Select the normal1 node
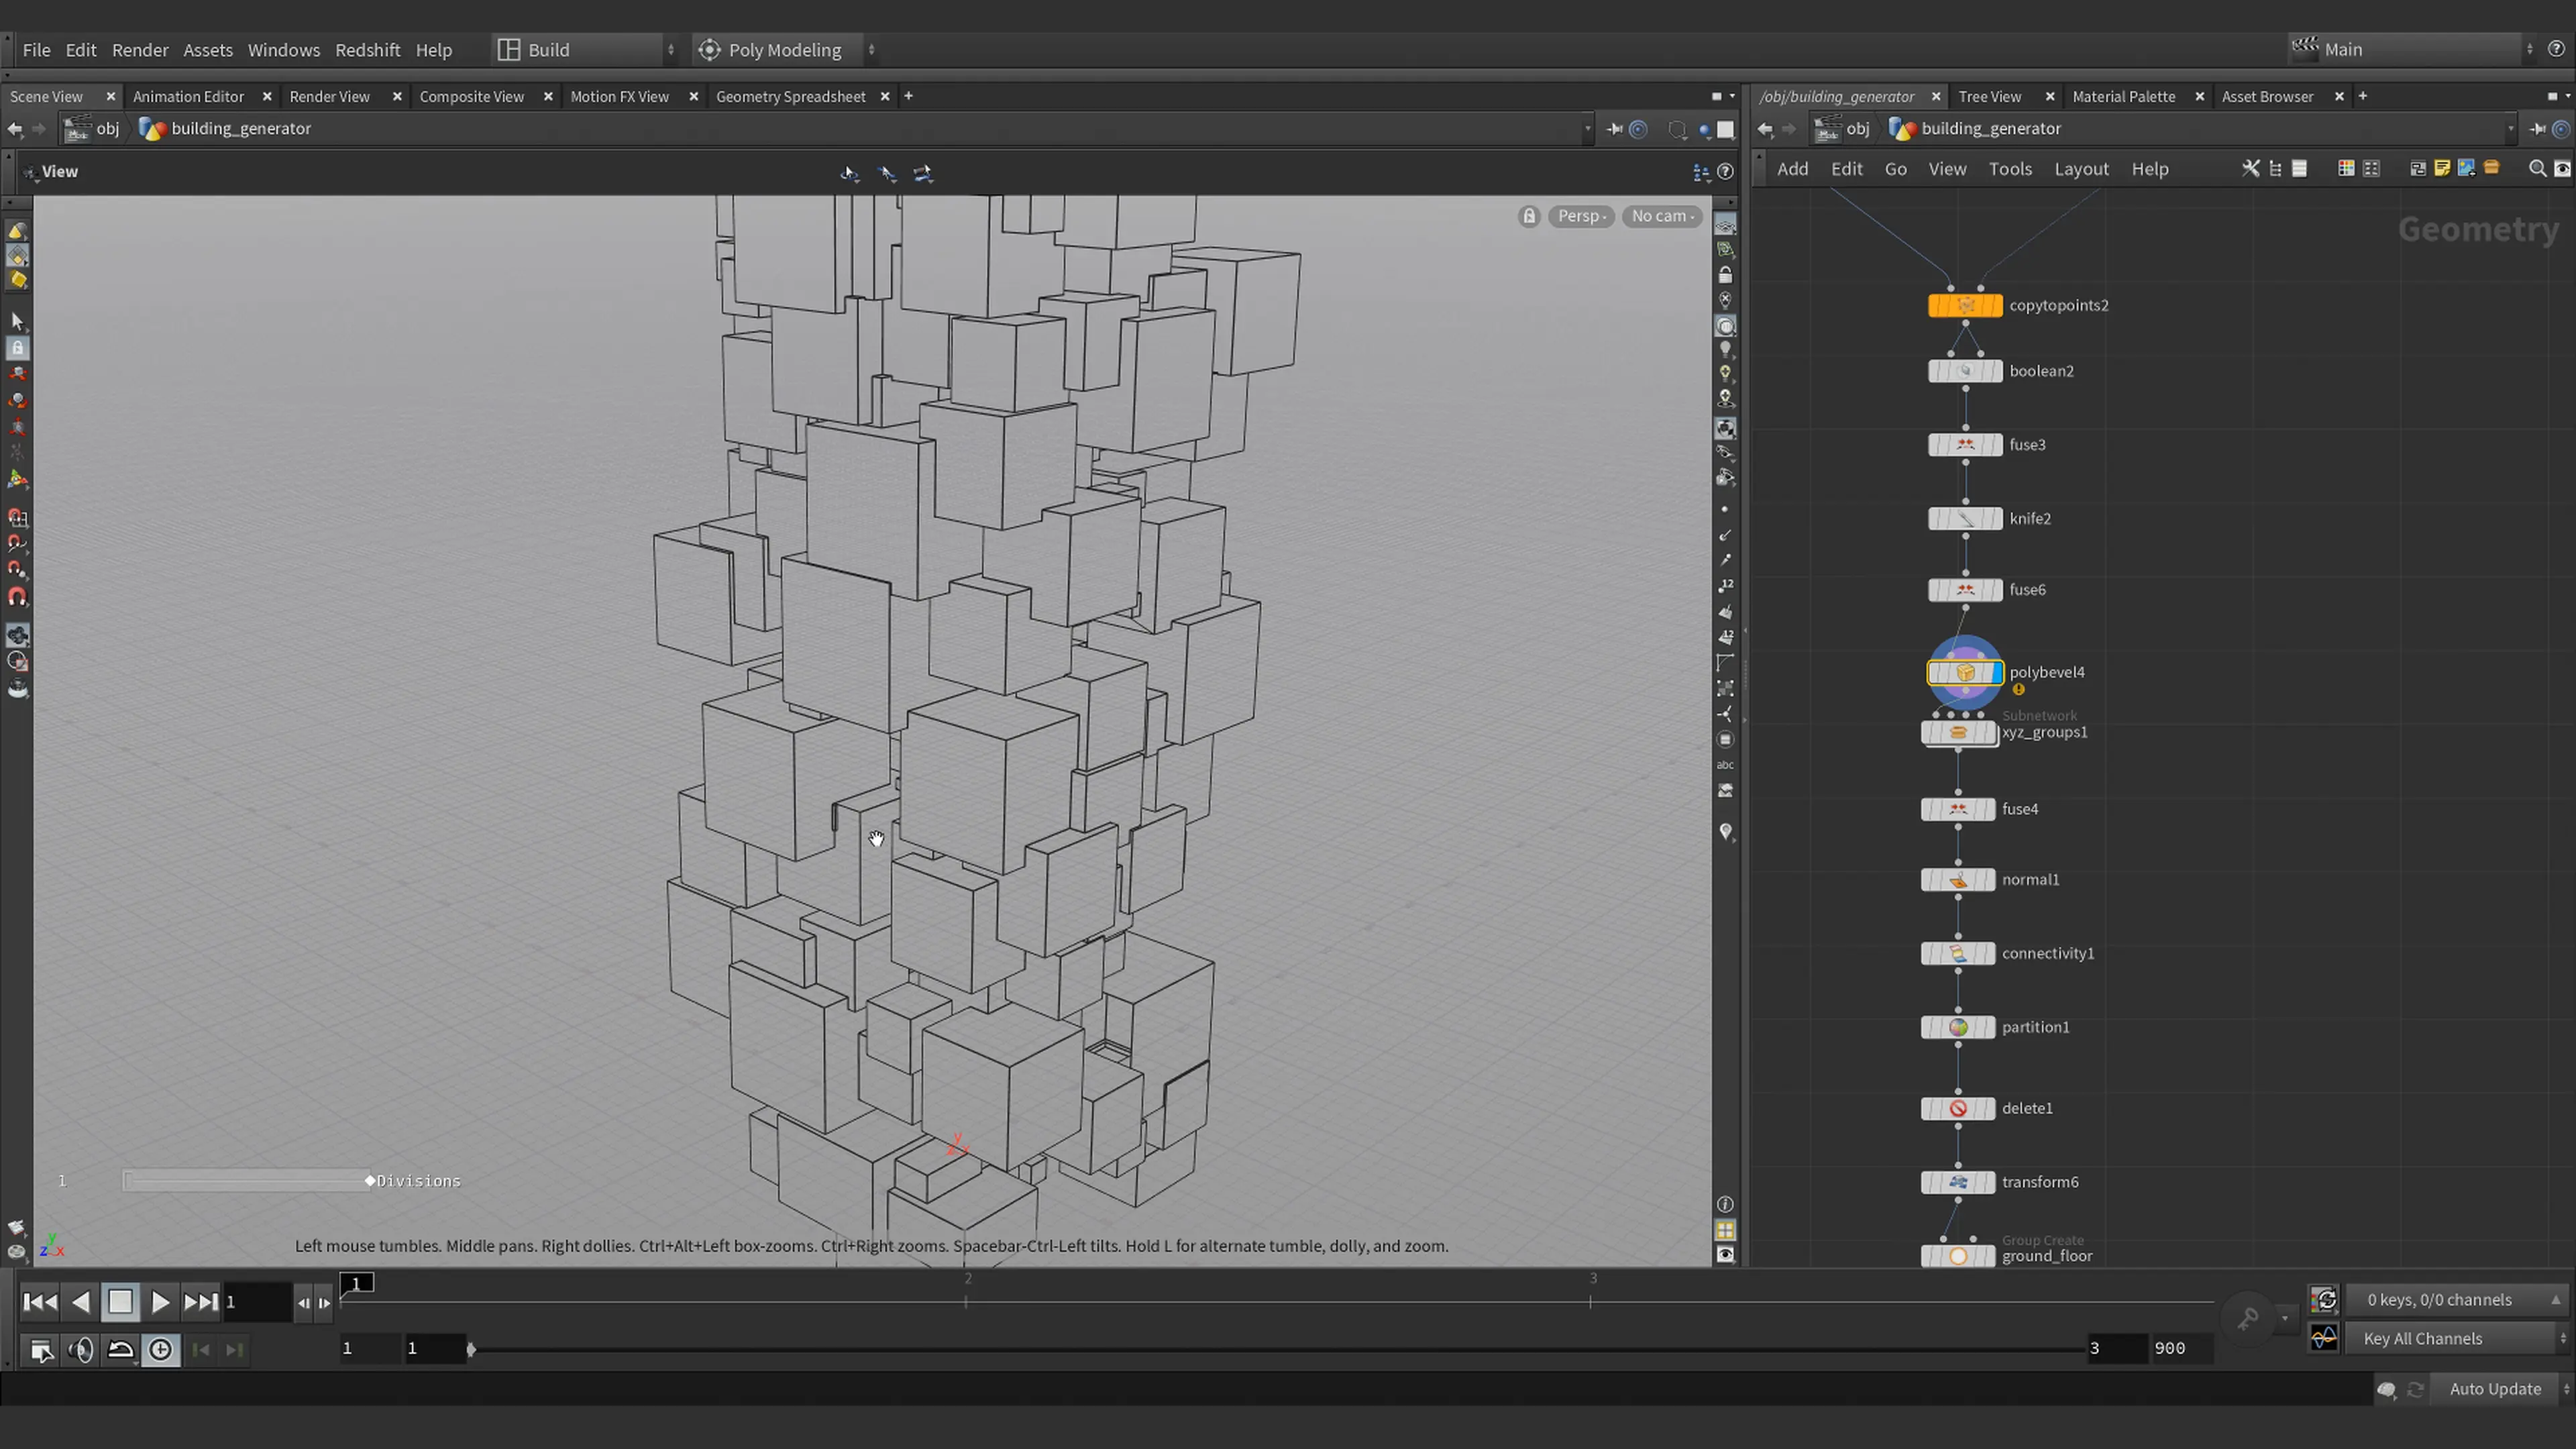 point(1958,880)
